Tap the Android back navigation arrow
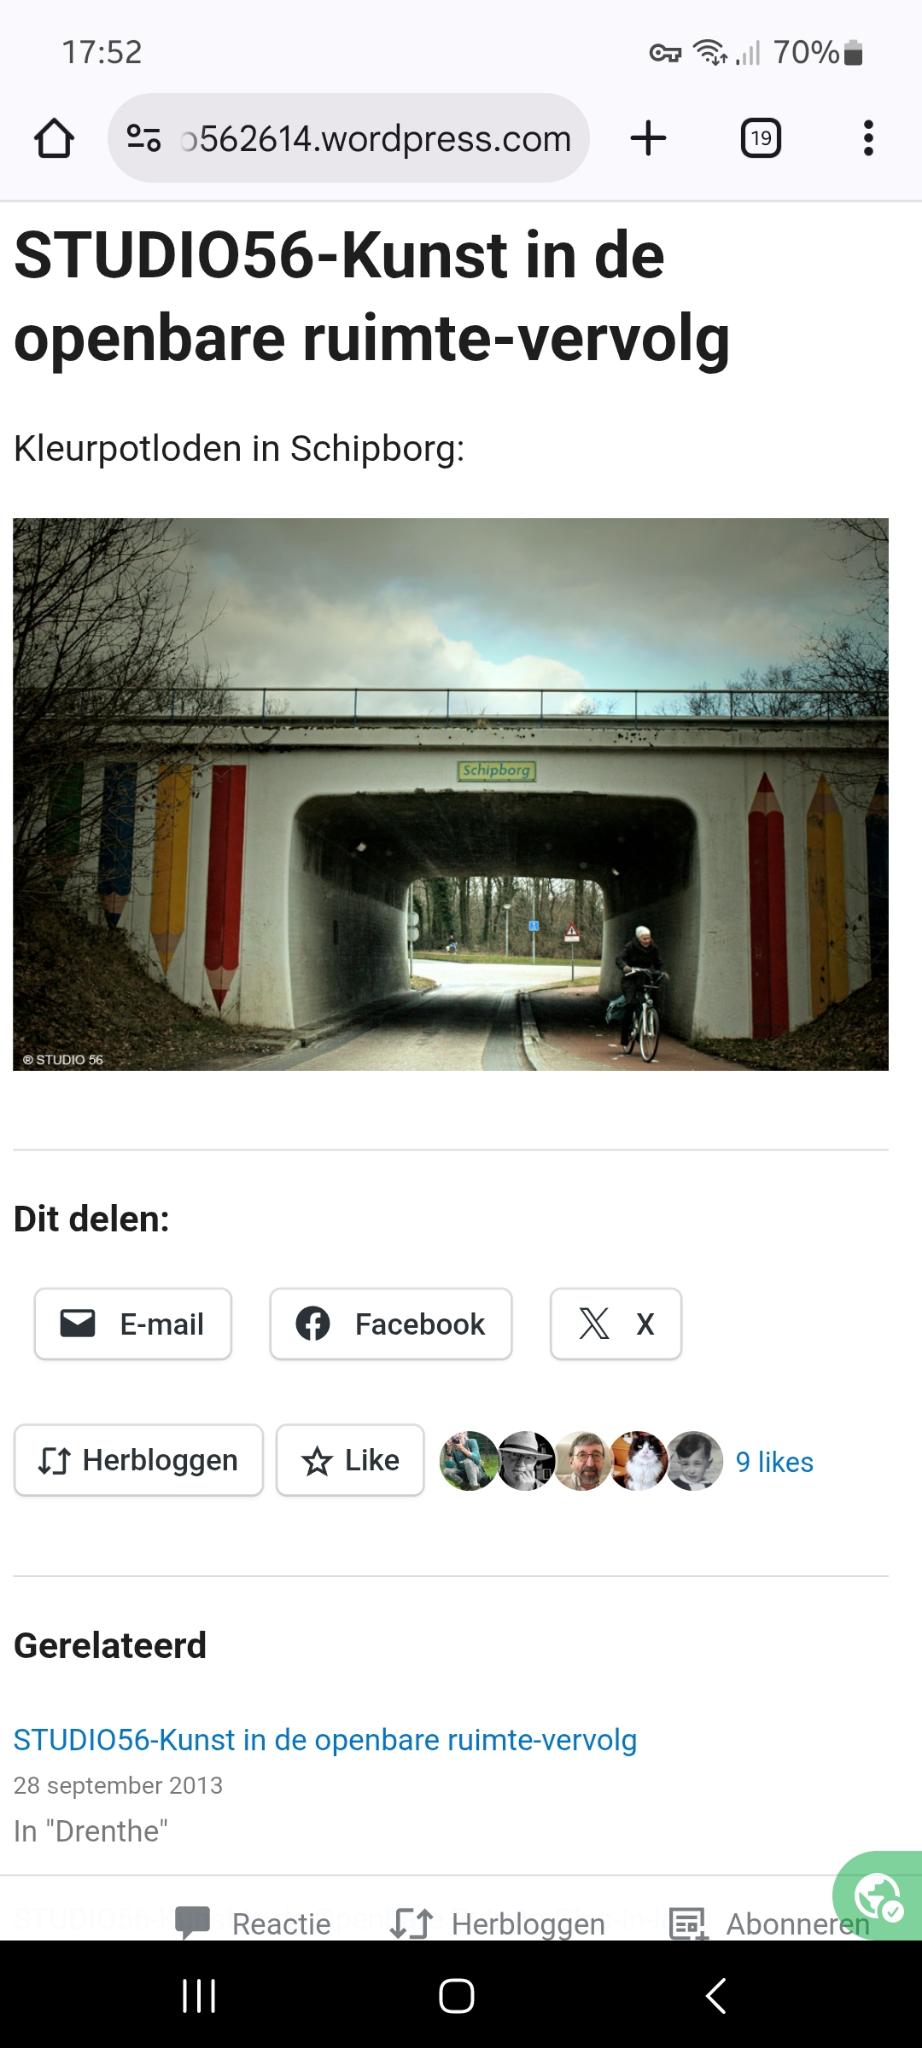This screenshot has height=2048, width=922. [716, 1996]
